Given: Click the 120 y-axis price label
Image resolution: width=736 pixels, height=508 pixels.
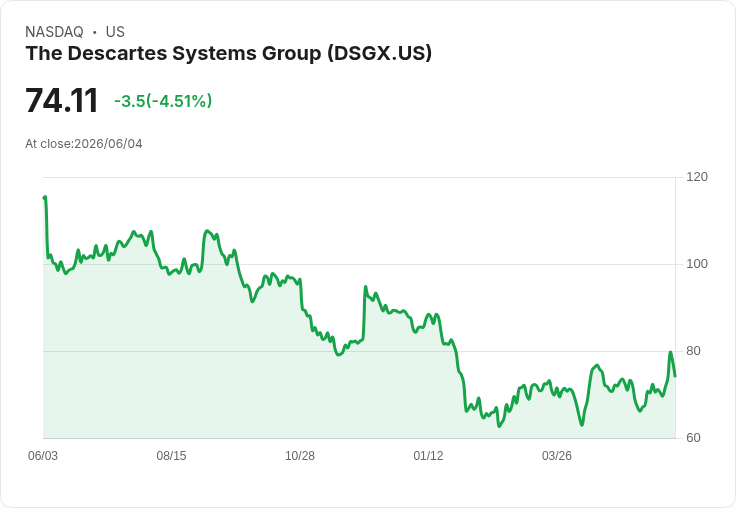Looking at the screenshot, I should (x=697, y=177).
